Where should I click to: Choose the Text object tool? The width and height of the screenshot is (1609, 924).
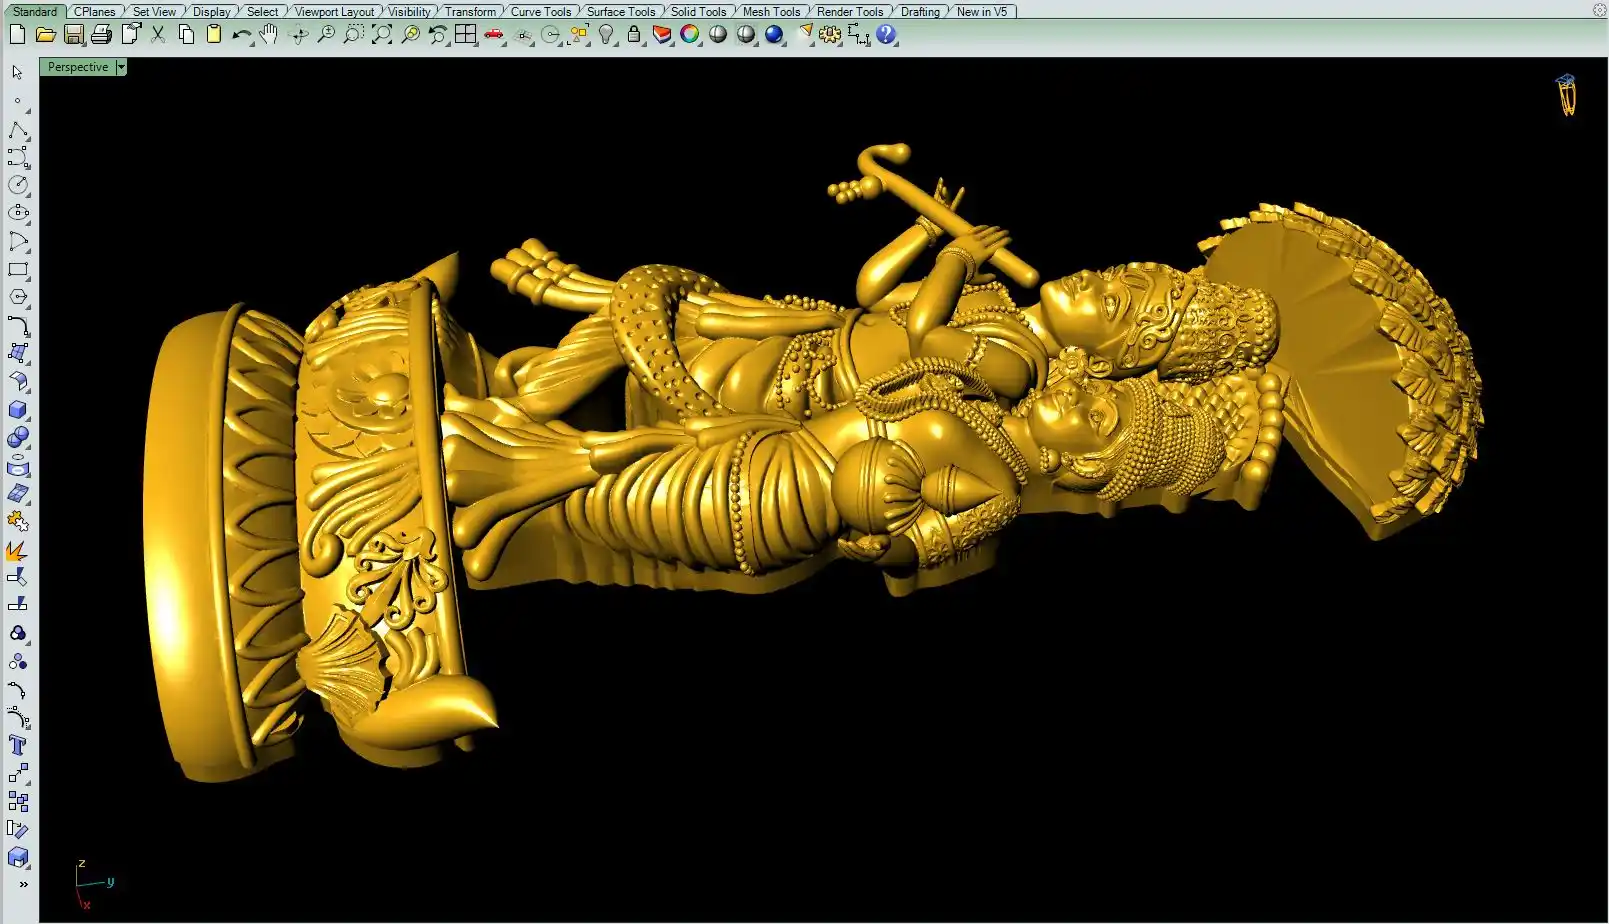[x=17, y=745]
